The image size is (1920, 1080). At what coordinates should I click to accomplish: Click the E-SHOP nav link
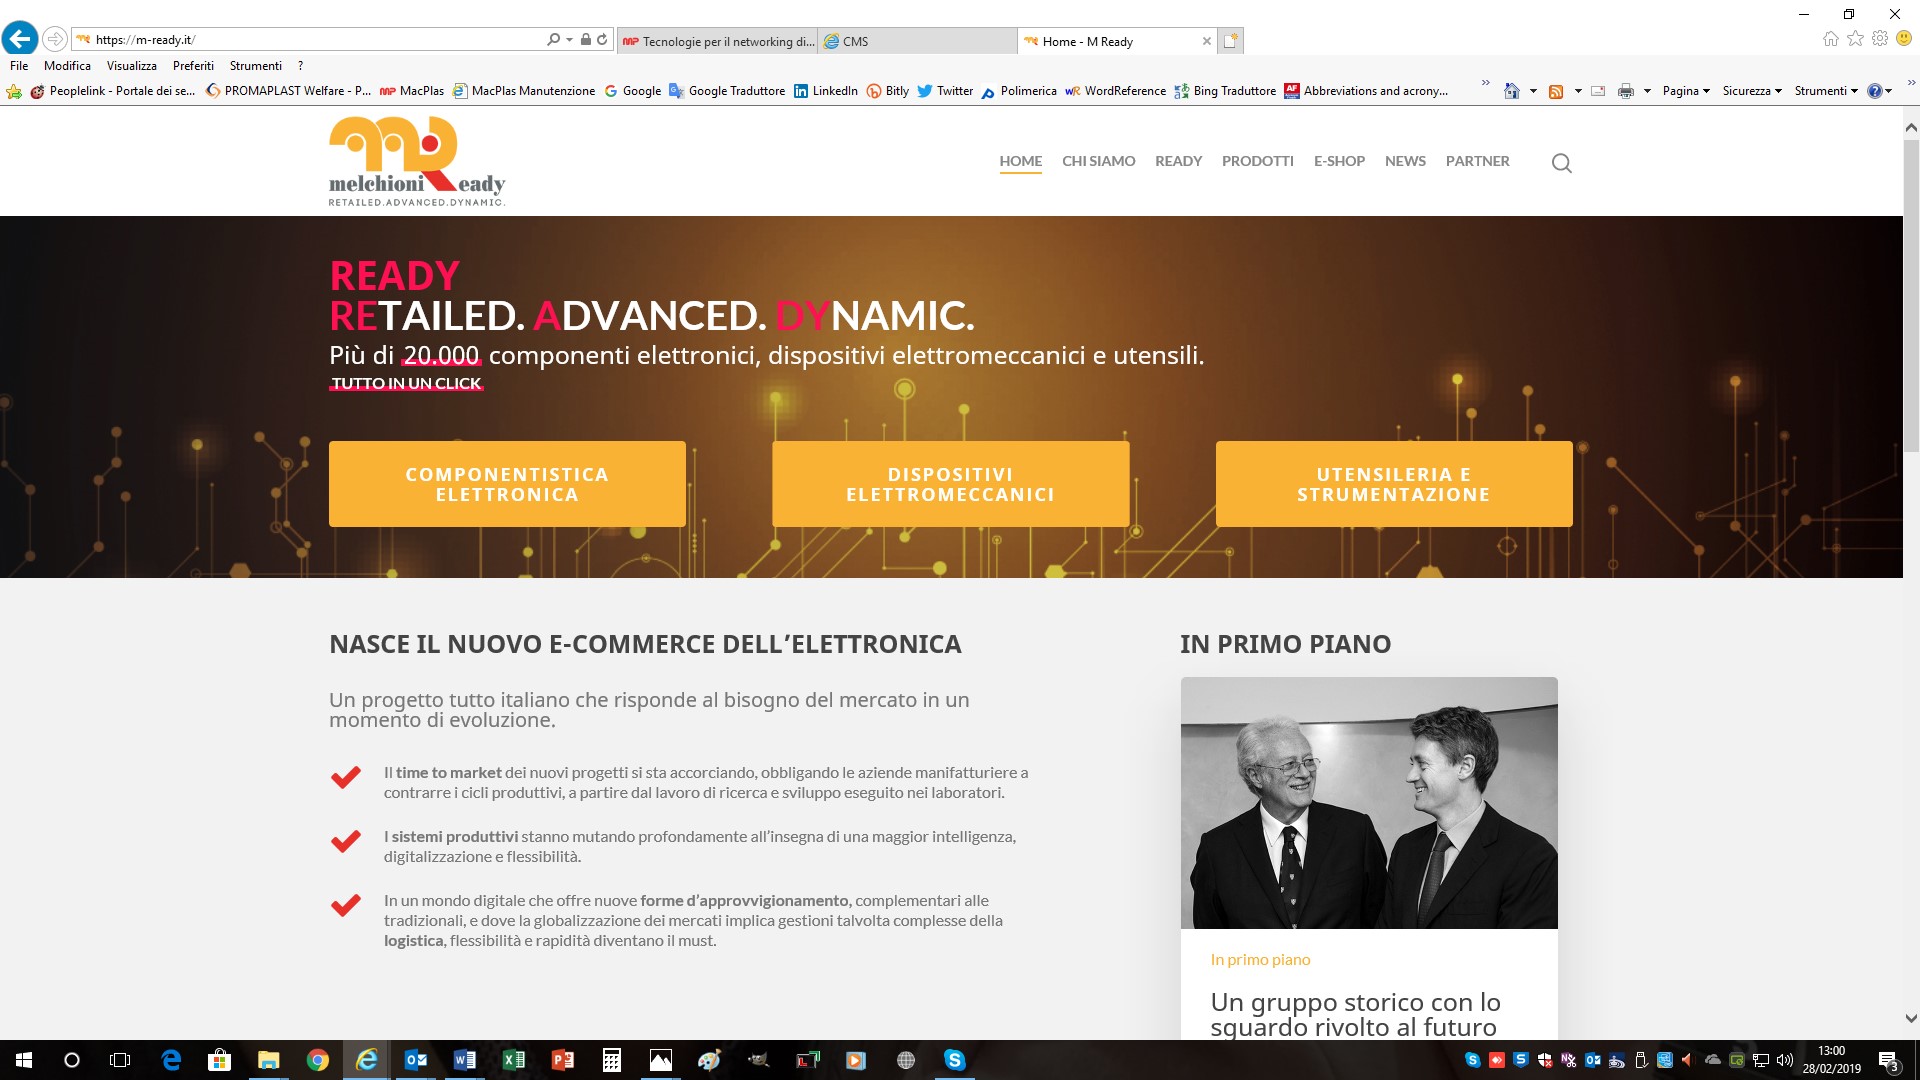[1339, 161]
